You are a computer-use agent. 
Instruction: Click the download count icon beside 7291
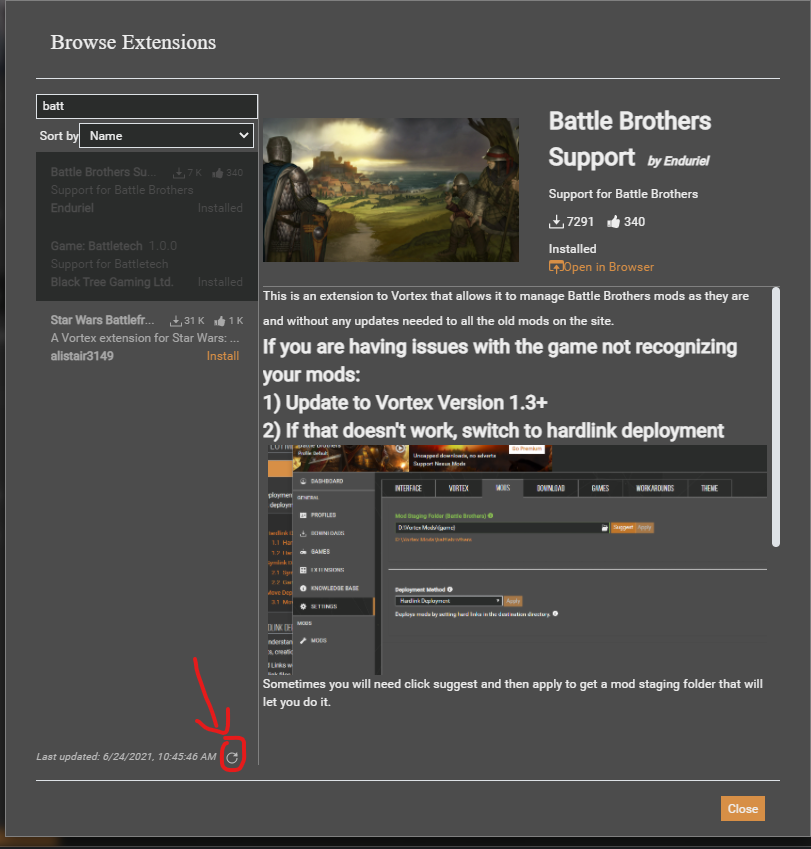(x=558, y=221)
